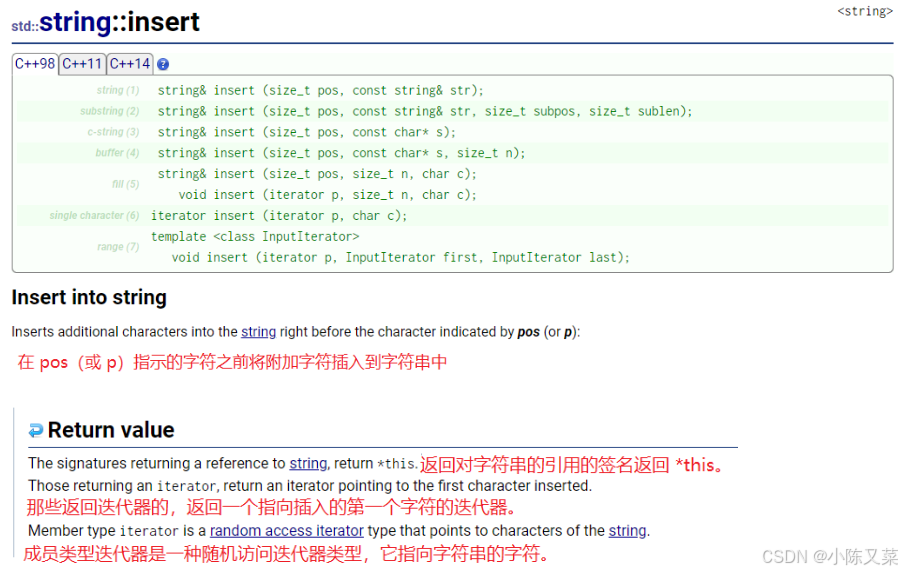Switch to the C++14 tab

130,64
